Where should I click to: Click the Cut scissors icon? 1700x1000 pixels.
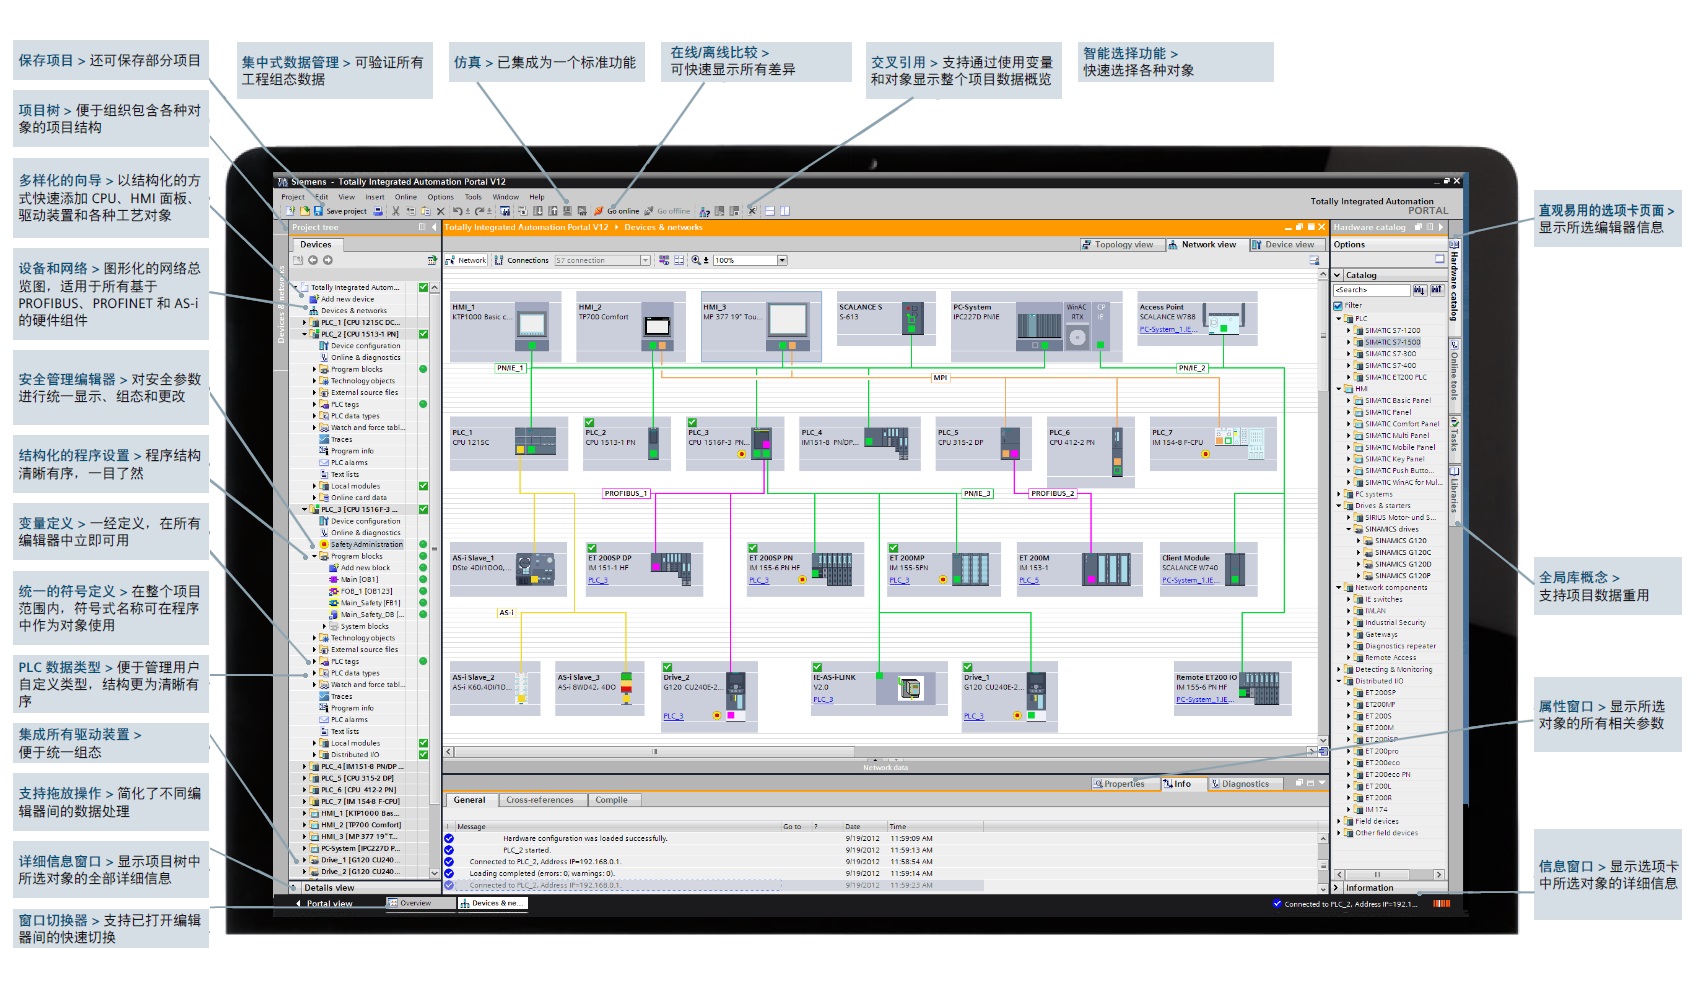point(395,211)
